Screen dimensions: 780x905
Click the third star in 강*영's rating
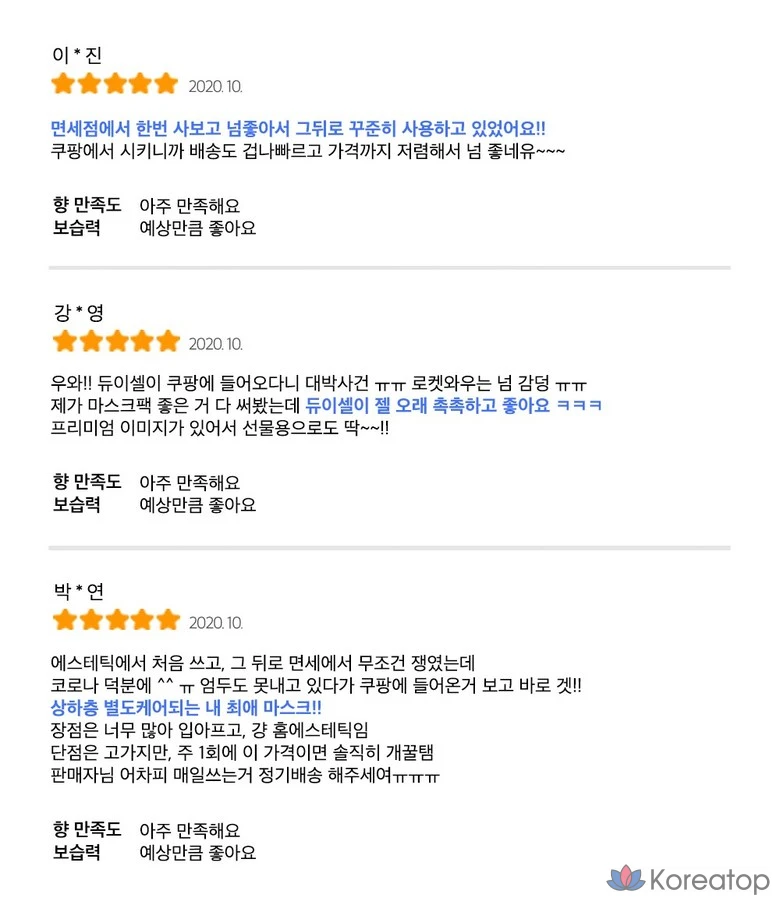[116, 342]
